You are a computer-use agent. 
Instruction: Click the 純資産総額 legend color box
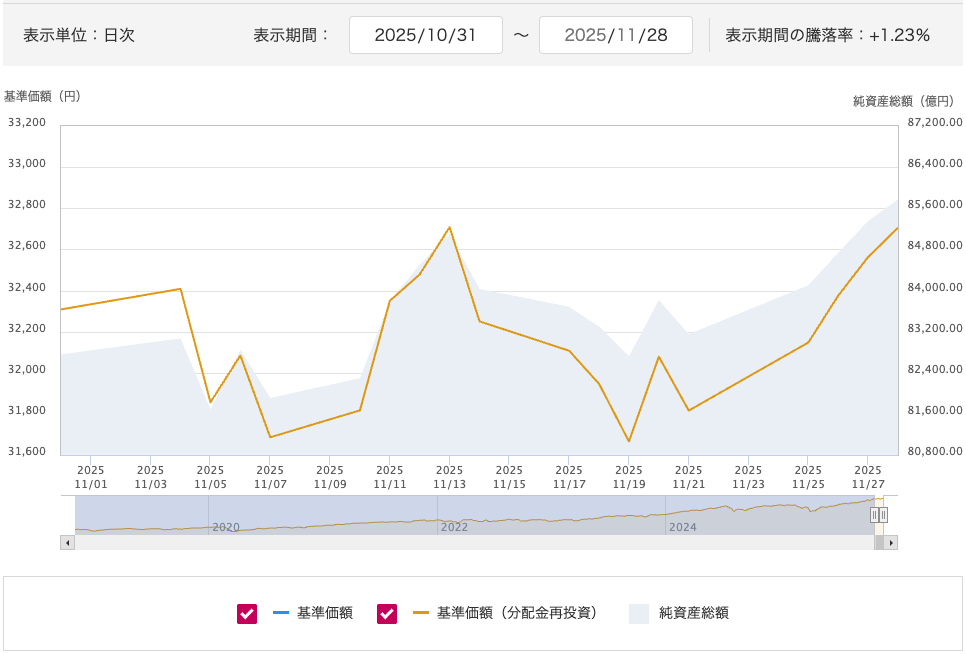pyautogui.click(x=639, y=613)
